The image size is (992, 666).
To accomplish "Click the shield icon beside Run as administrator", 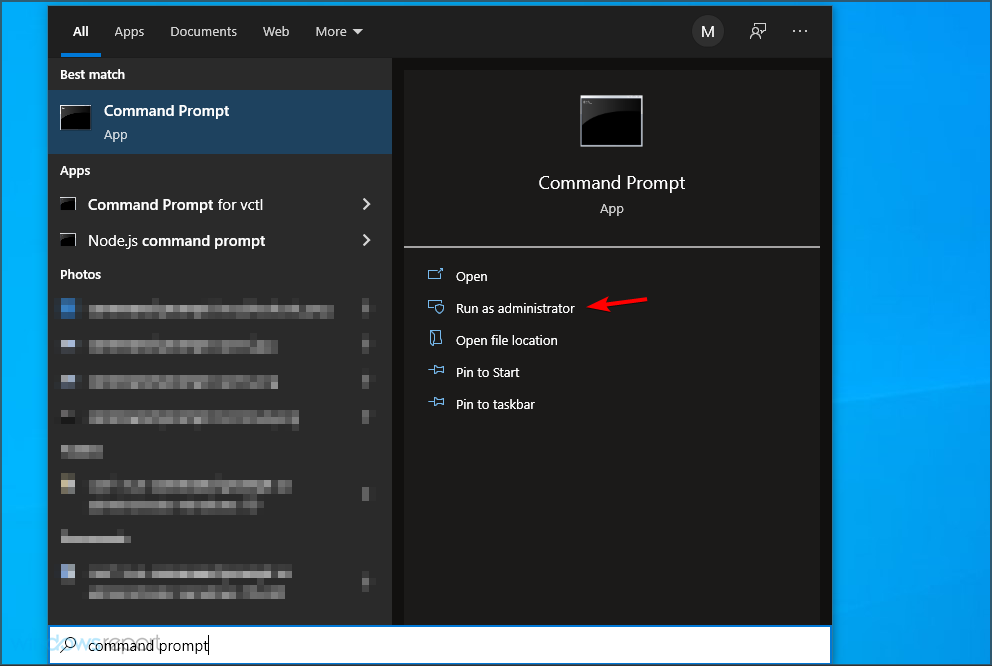I will point(437,308).
